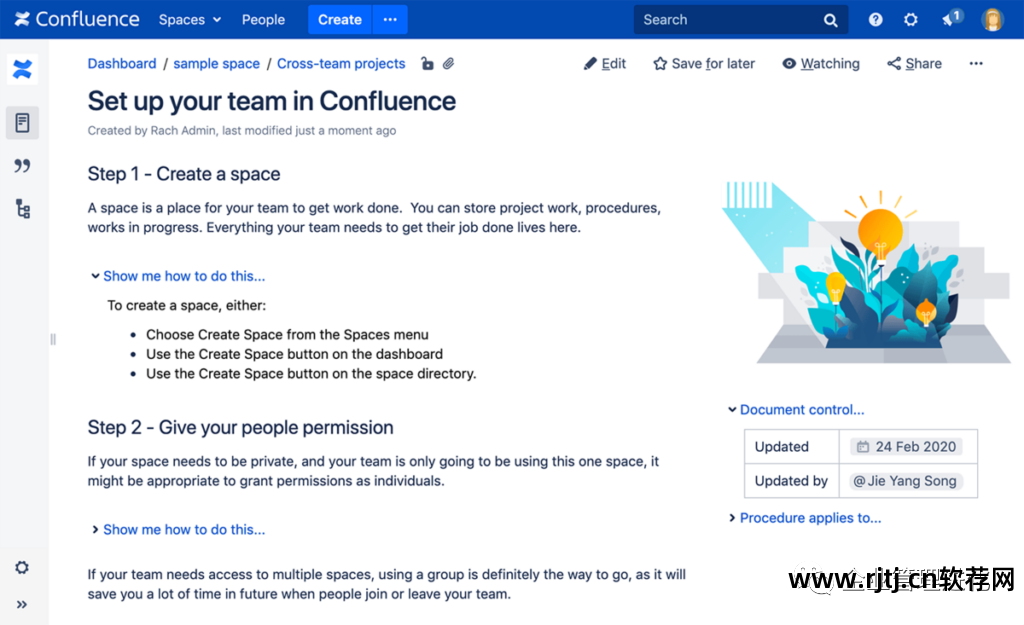
Task: Expand sidebar with double-chevron icon
Action: (x=22, y=605)
